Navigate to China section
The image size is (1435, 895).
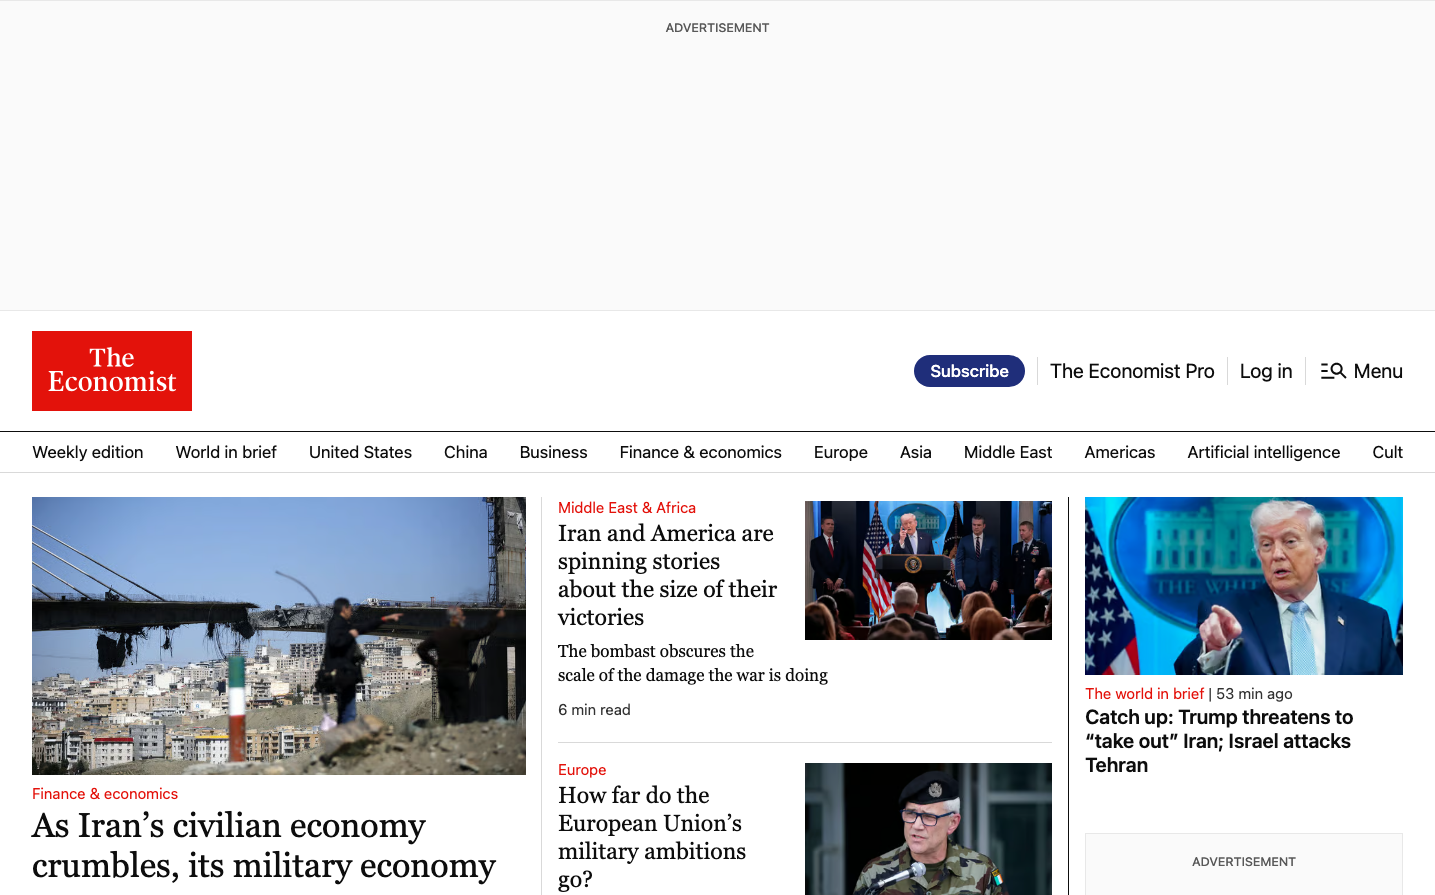[x=466, y=452]
